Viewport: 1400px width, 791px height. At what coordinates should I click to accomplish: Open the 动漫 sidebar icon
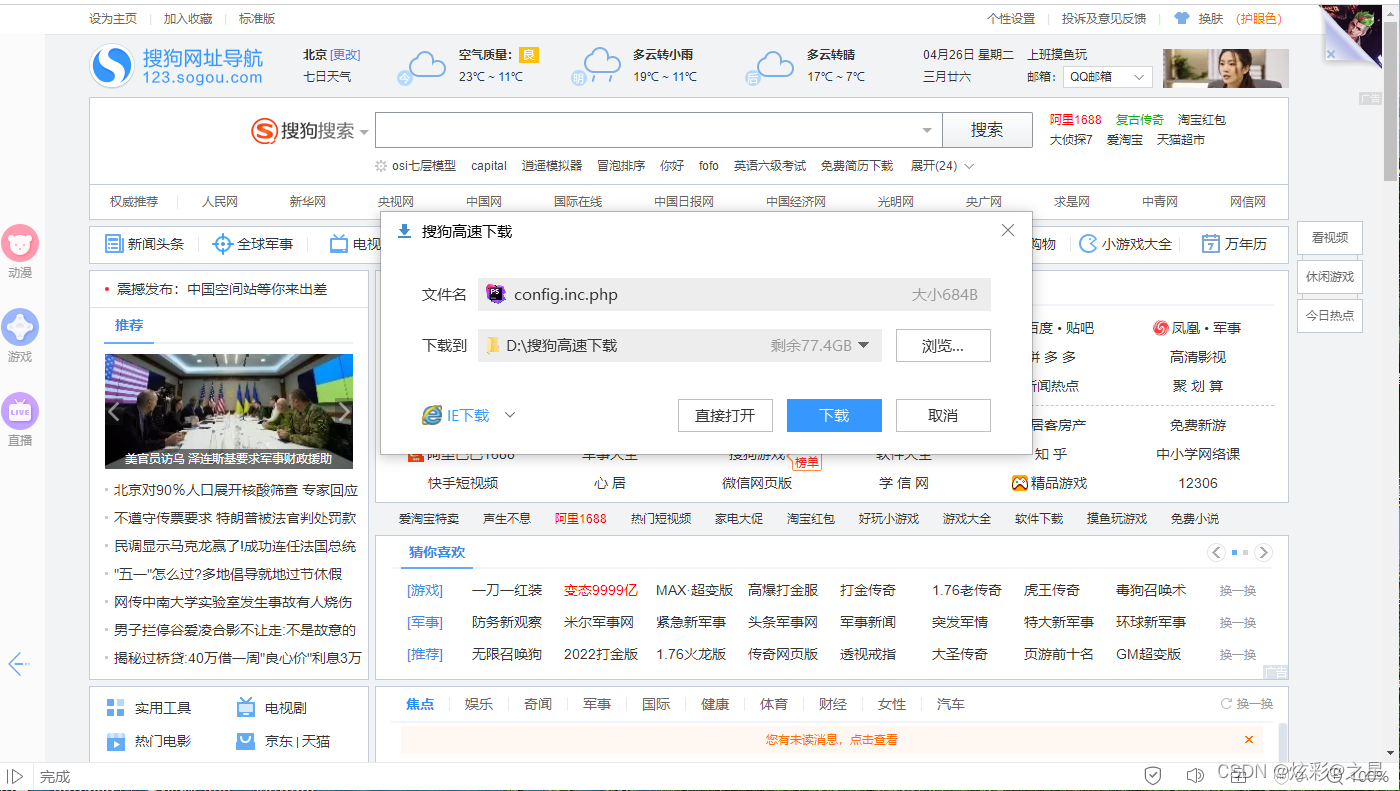pyautogui.click(x=20, y=243)
